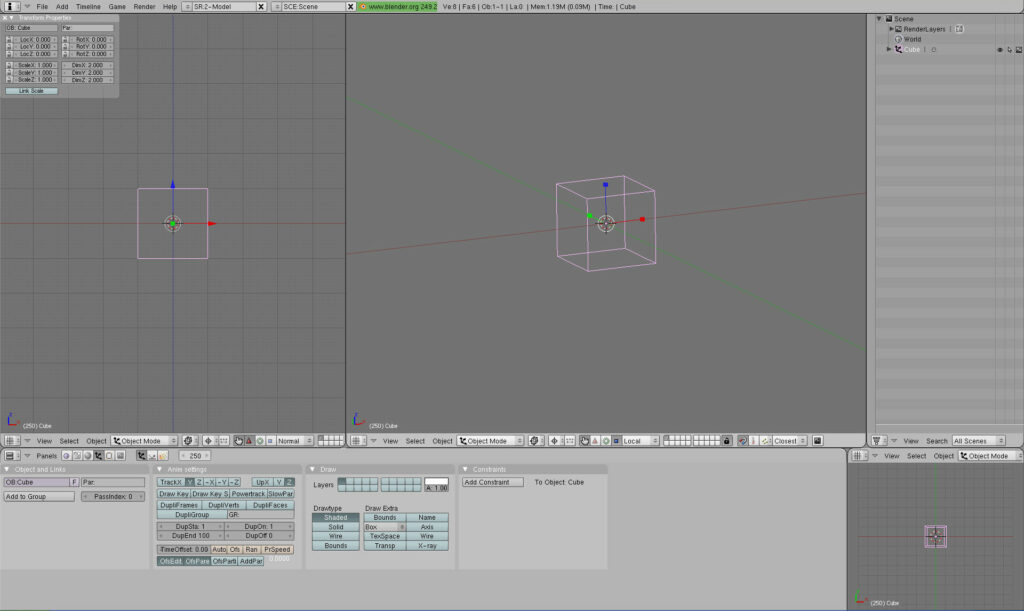This screenshot has width=1024, height=611.
Task: Click the Info window type icon in the top menu bar
Action: (x=10, y=6)
